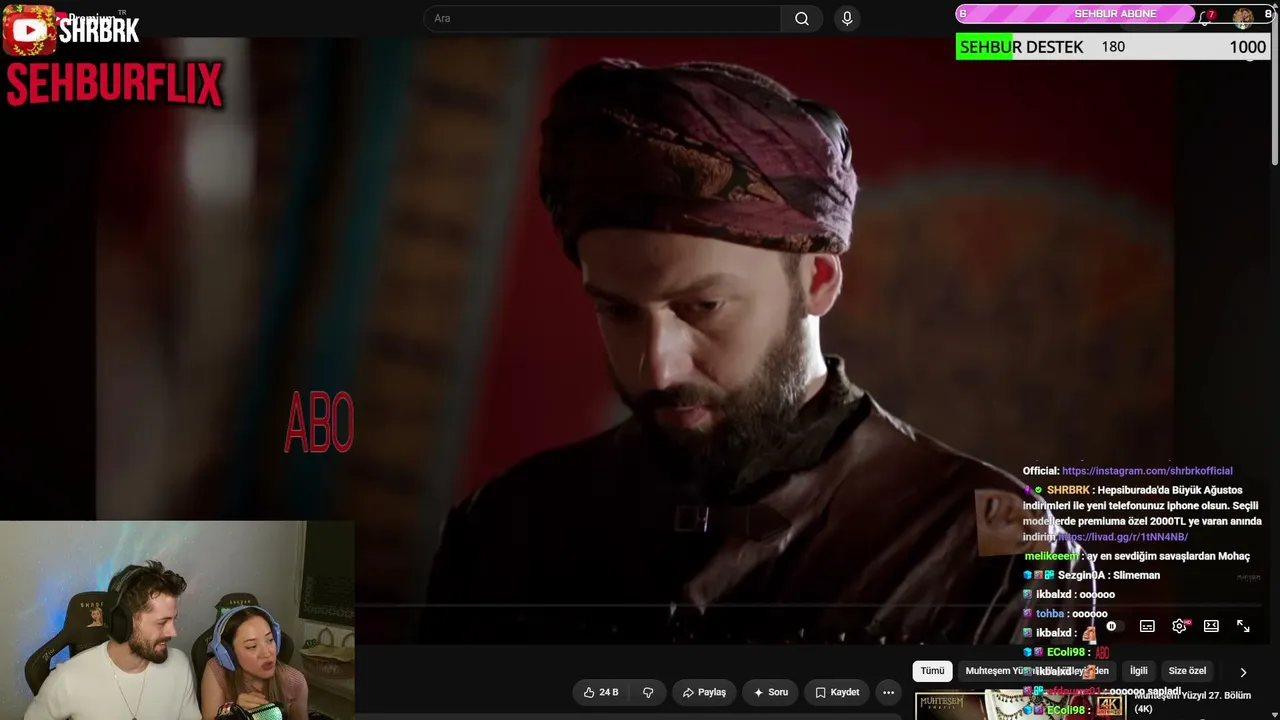The width and height of the screenshot is (1280, 720).
Task: Open the notifications bell
Action: pyautogui.click(x=1206, y=18)
